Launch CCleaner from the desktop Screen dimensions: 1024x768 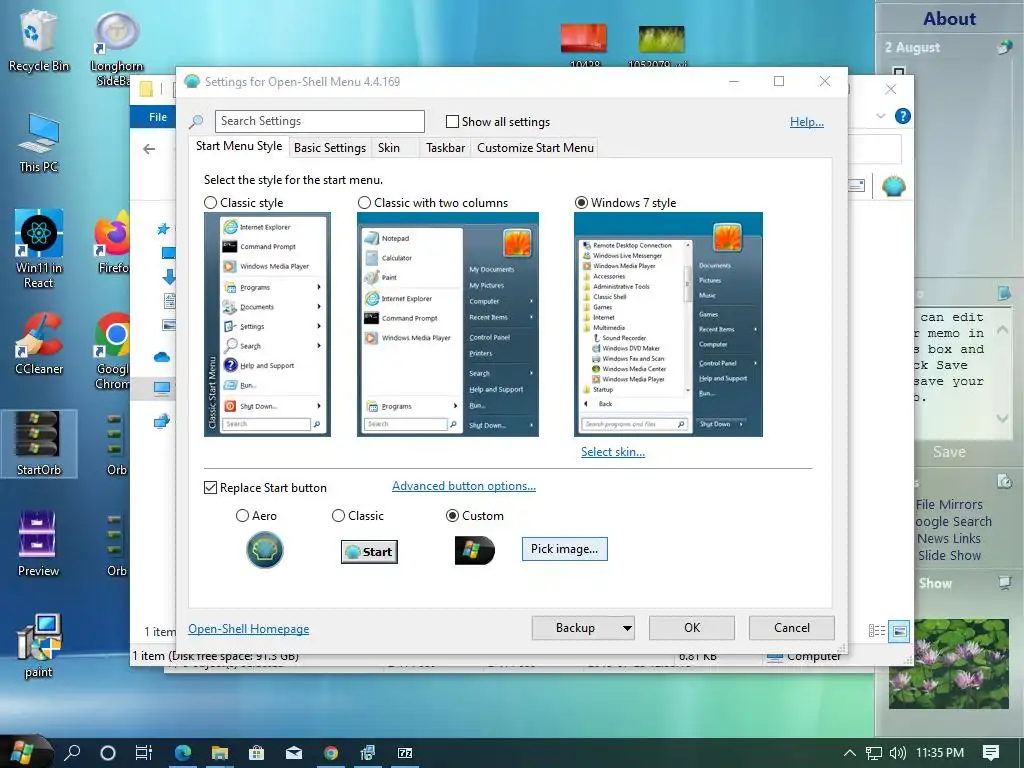[39, 344]
